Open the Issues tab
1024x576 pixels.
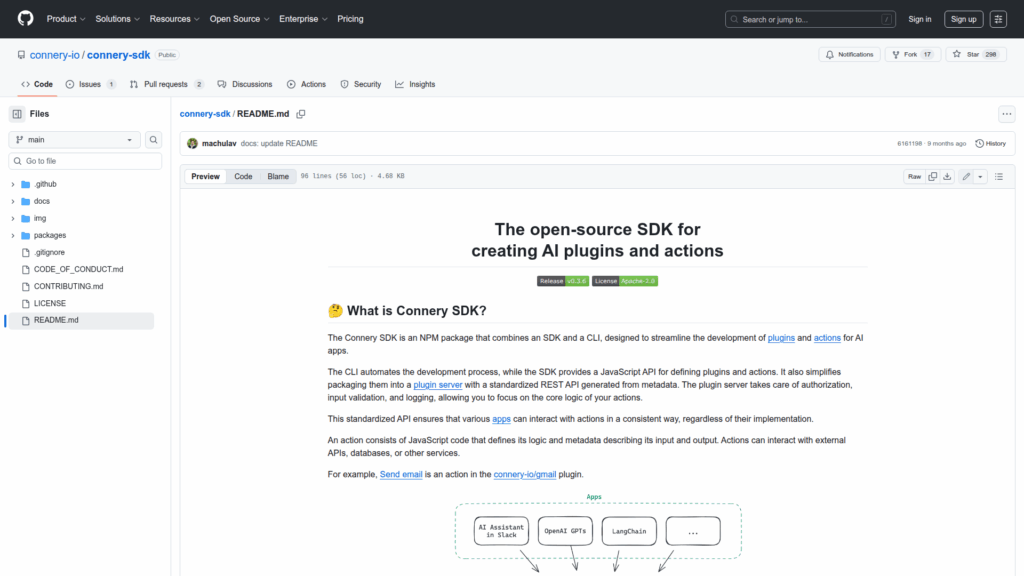pos(90,84)
